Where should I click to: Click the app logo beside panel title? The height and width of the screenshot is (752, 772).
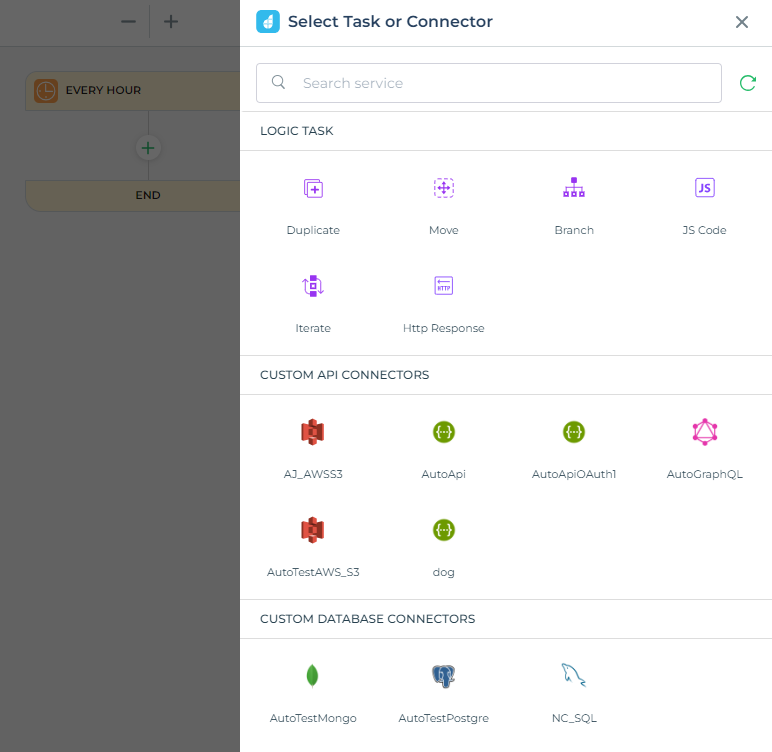[x=268, y=22]
